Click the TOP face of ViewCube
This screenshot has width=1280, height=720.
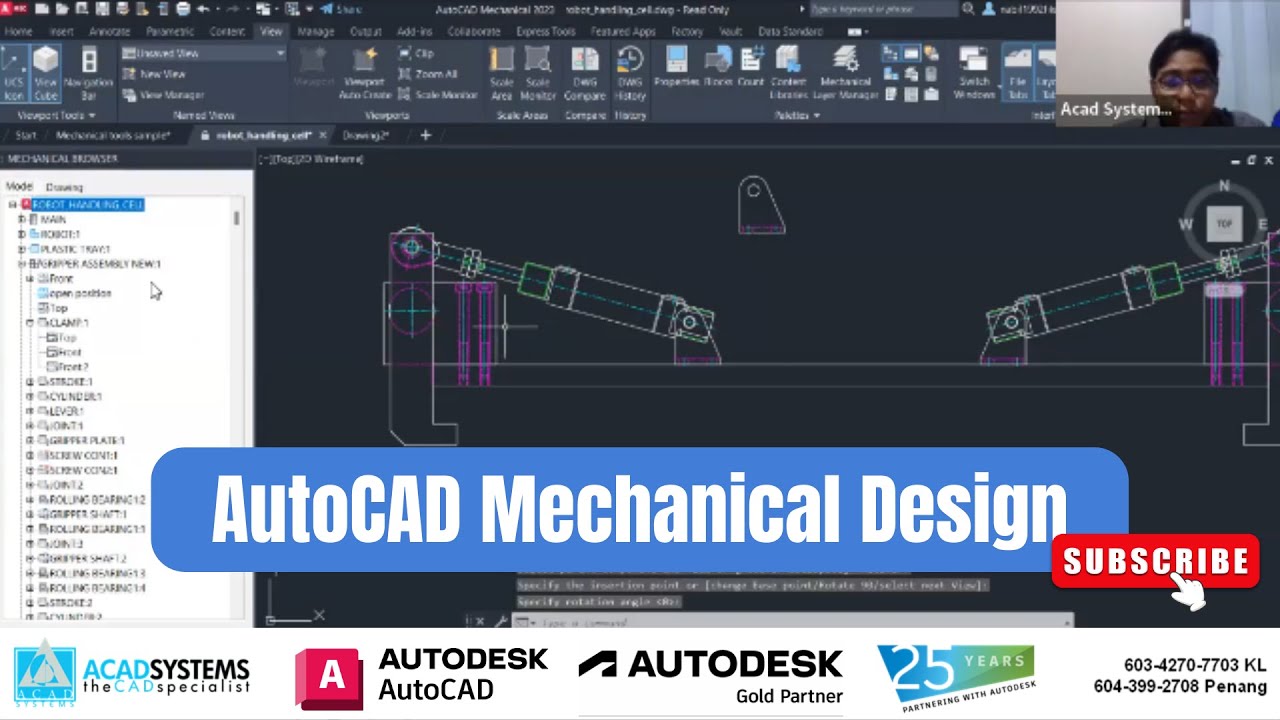(x=1224, y=224)
